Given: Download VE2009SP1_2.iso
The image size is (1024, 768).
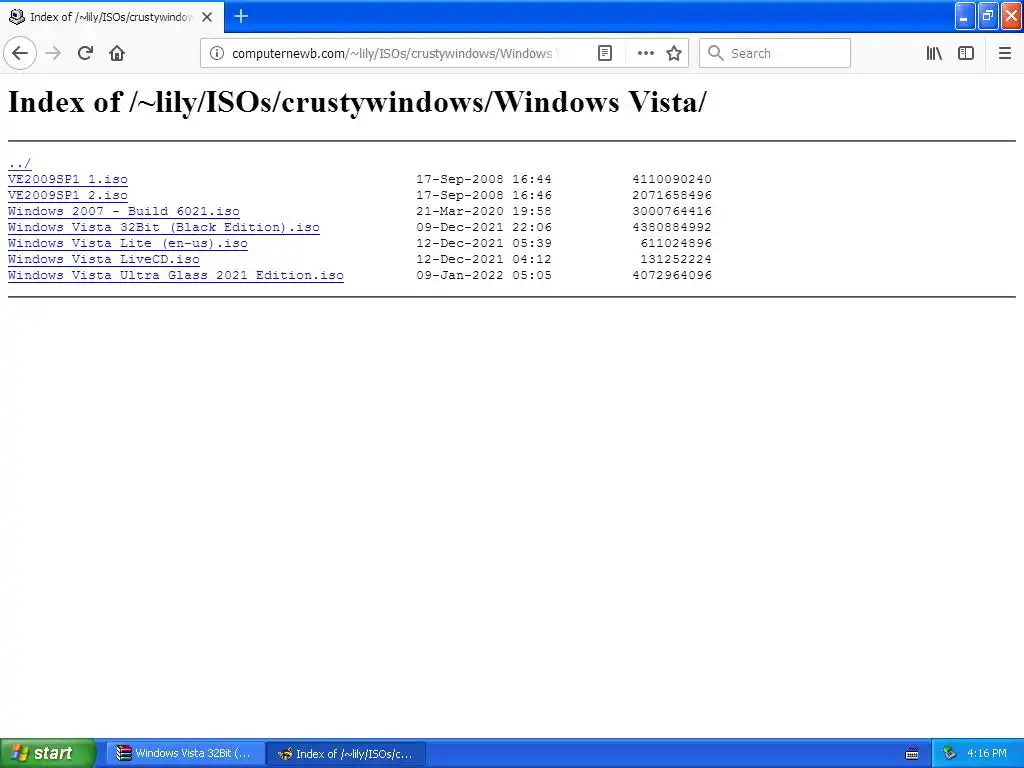Looking at the screenshot, I should click(68, 195).
